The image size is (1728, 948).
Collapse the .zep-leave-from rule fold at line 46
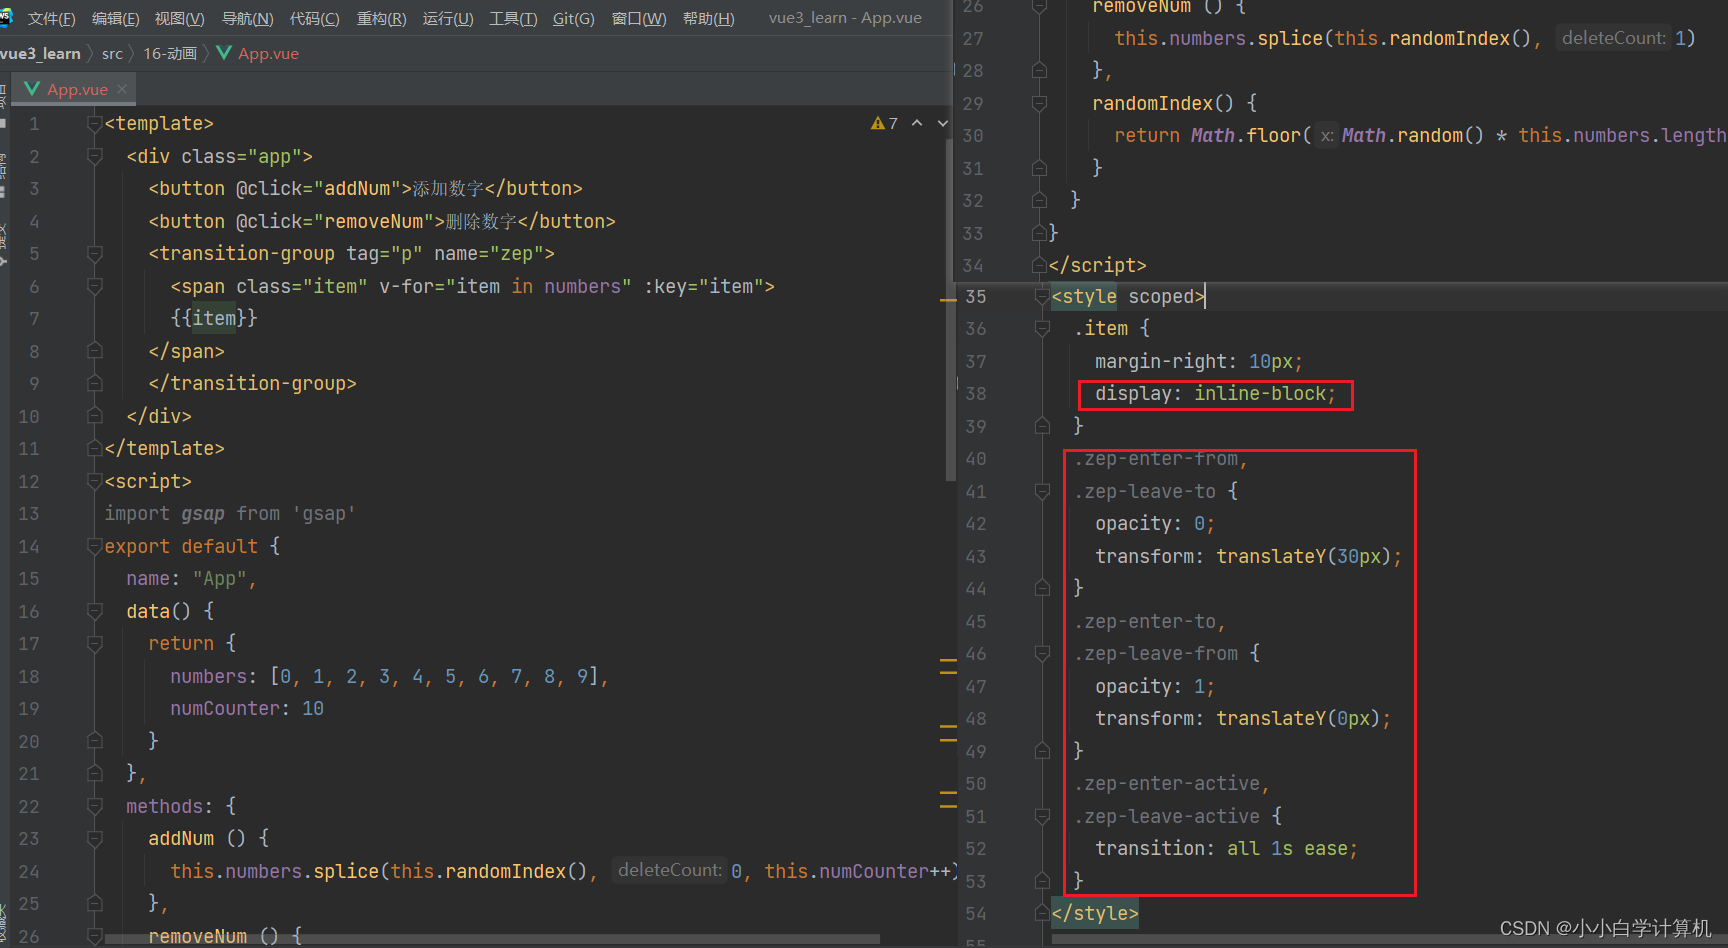pyautogui.click(x=1042, y=653)
